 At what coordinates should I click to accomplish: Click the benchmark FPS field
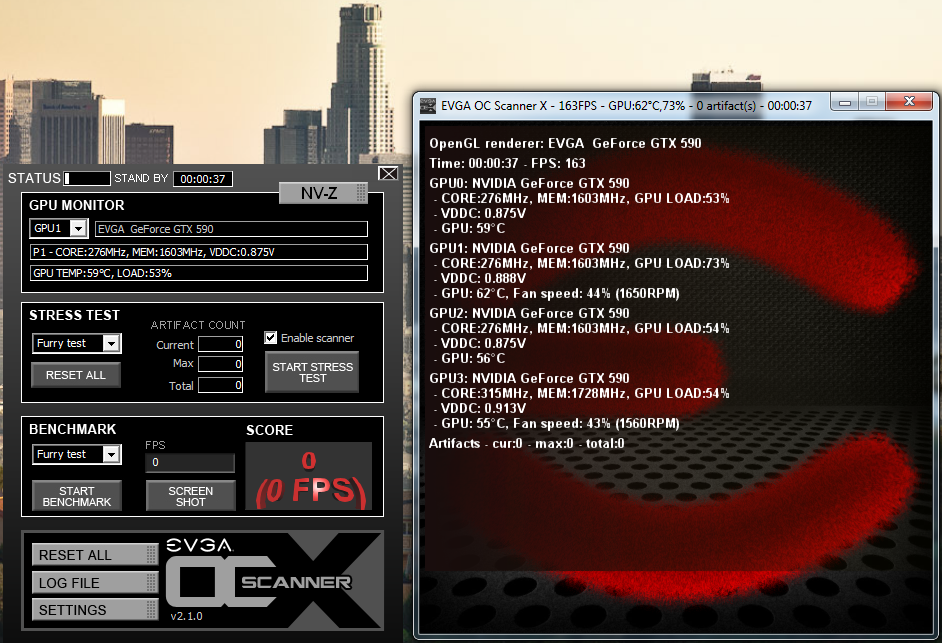(x=190, y=463)
